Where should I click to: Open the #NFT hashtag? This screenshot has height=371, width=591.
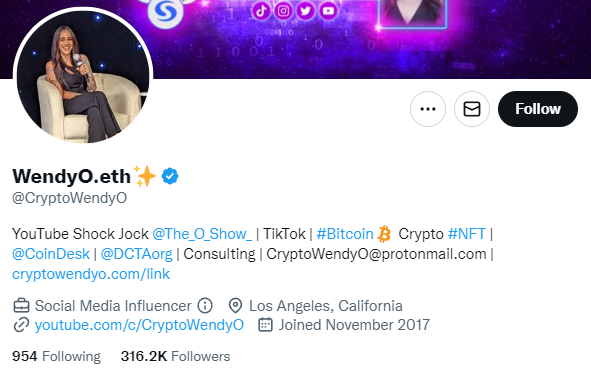click(x=467, y=234)
